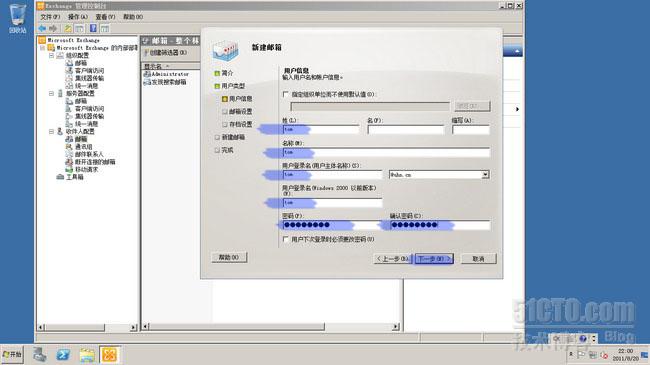Select the 移动请求 node

coord(86,169)
